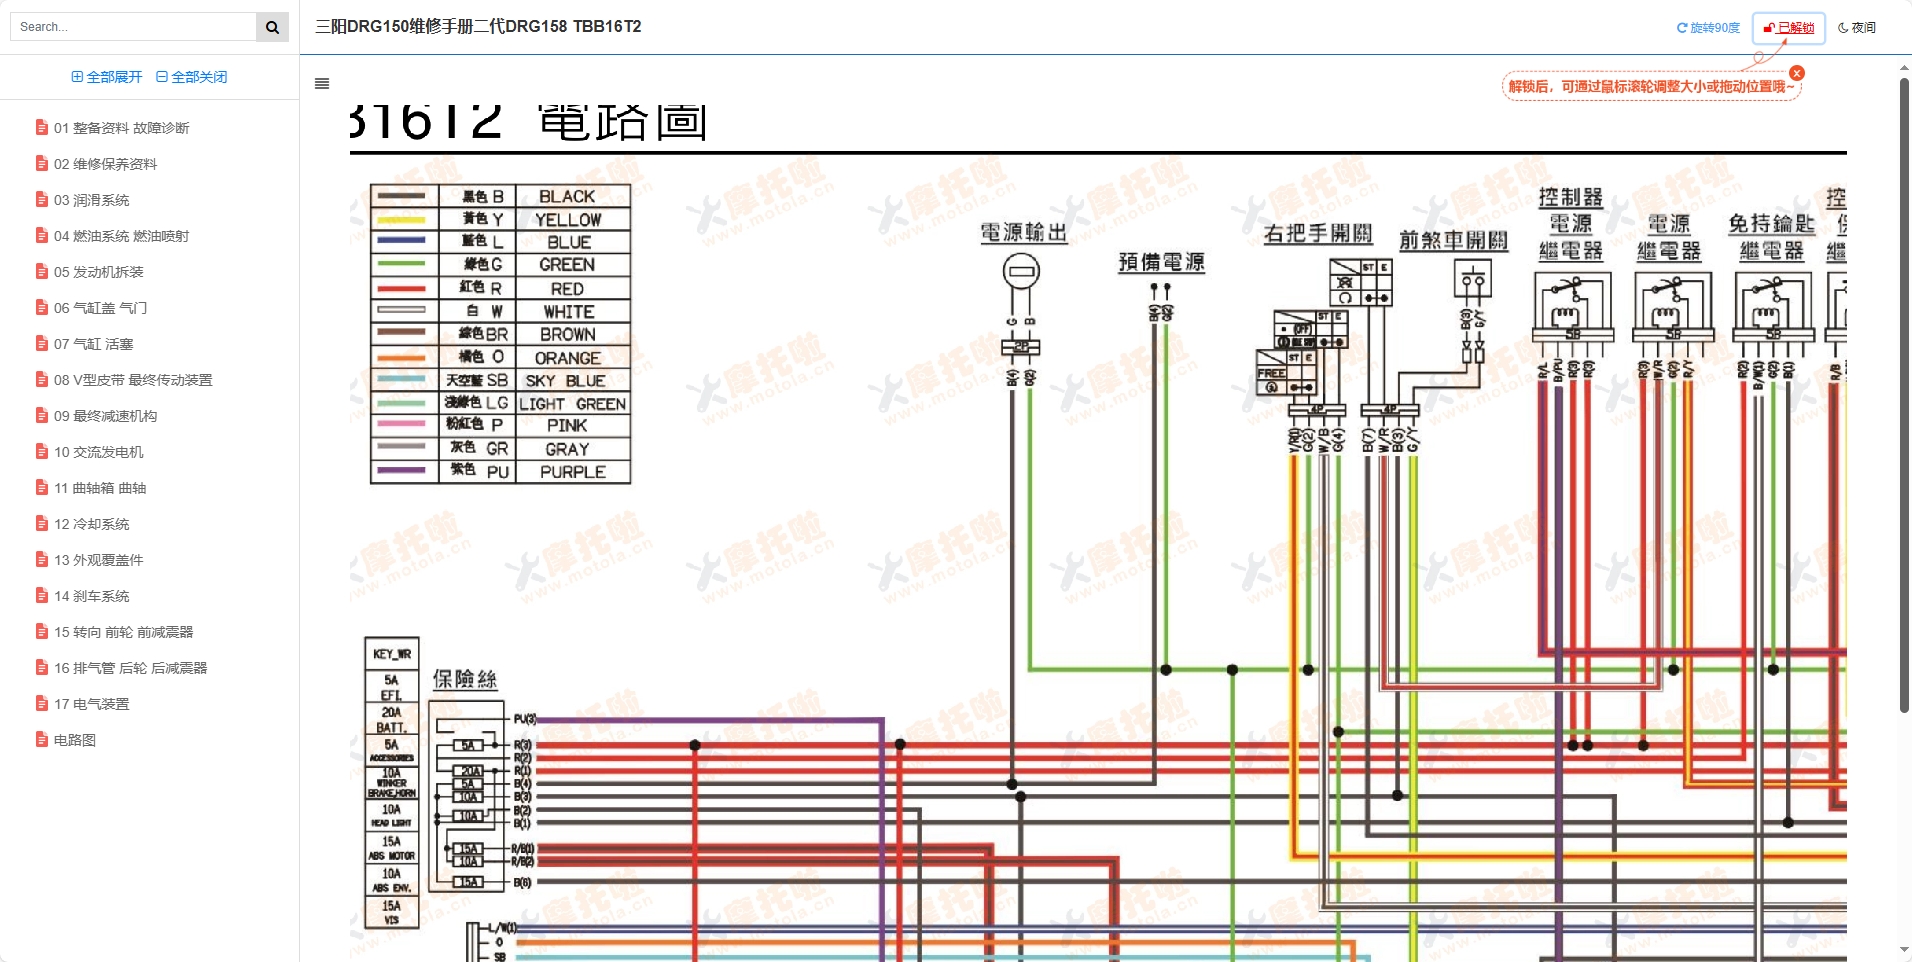Click the 前煞車開關 label in diagram
The width and height of the screenshot is (1912, 962).
1453,240
